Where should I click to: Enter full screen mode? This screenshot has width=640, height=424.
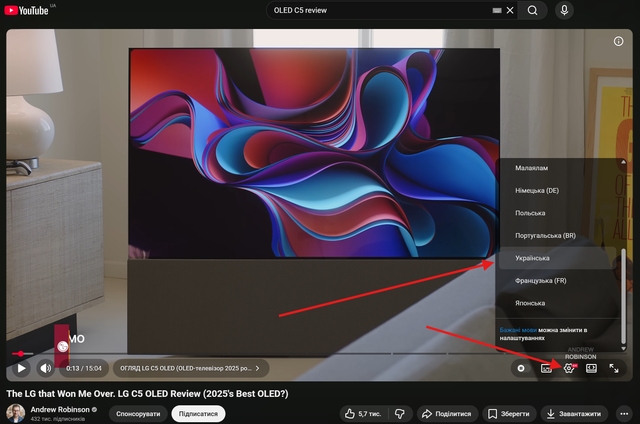pyautogui.click(x=614, y=368)
